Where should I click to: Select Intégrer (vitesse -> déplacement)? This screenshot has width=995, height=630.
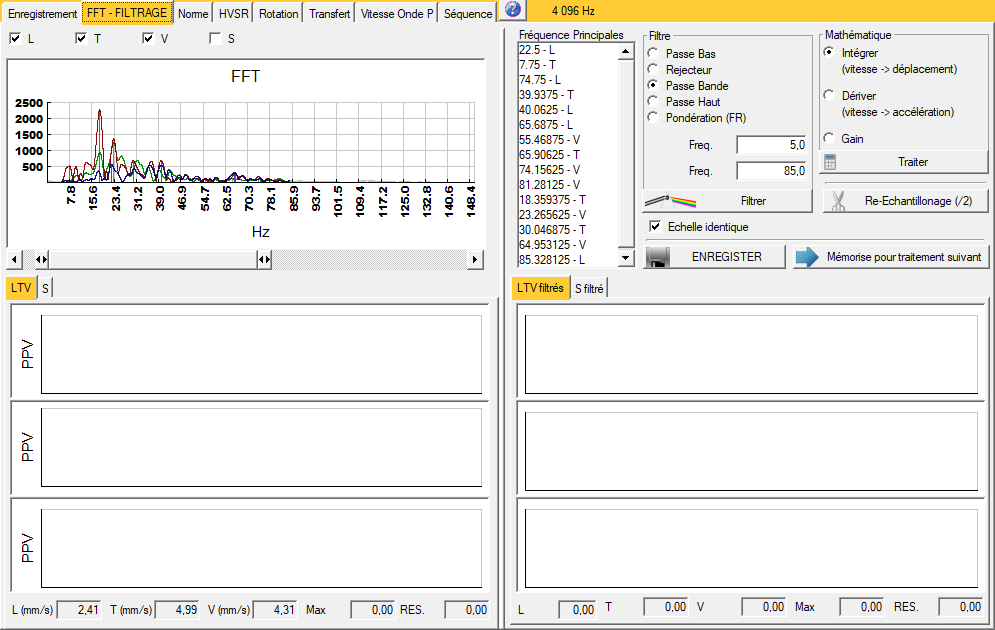coord(829,52)
